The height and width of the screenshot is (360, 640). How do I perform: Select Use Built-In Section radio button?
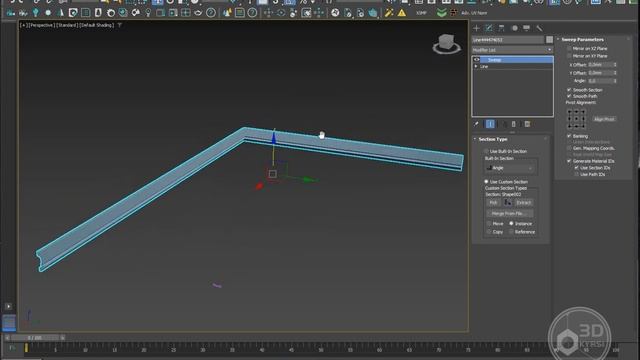click(x=486, y=151)
